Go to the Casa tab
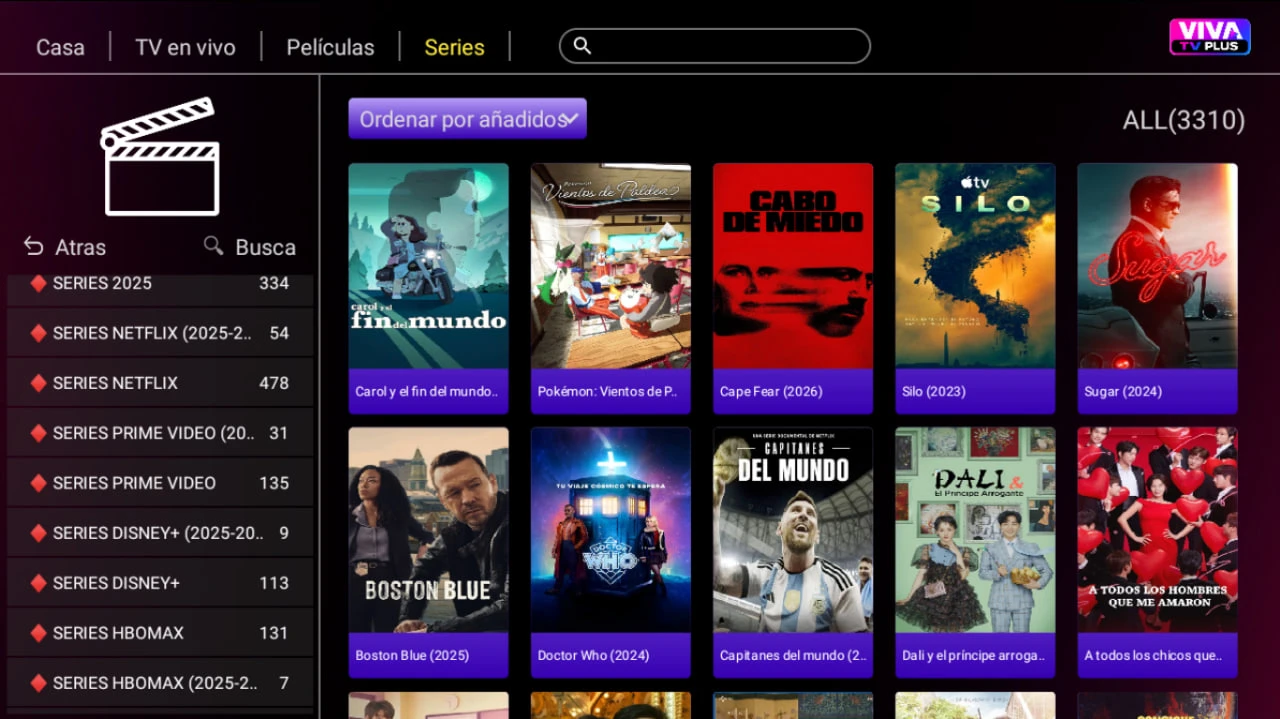 pos(60,47)
